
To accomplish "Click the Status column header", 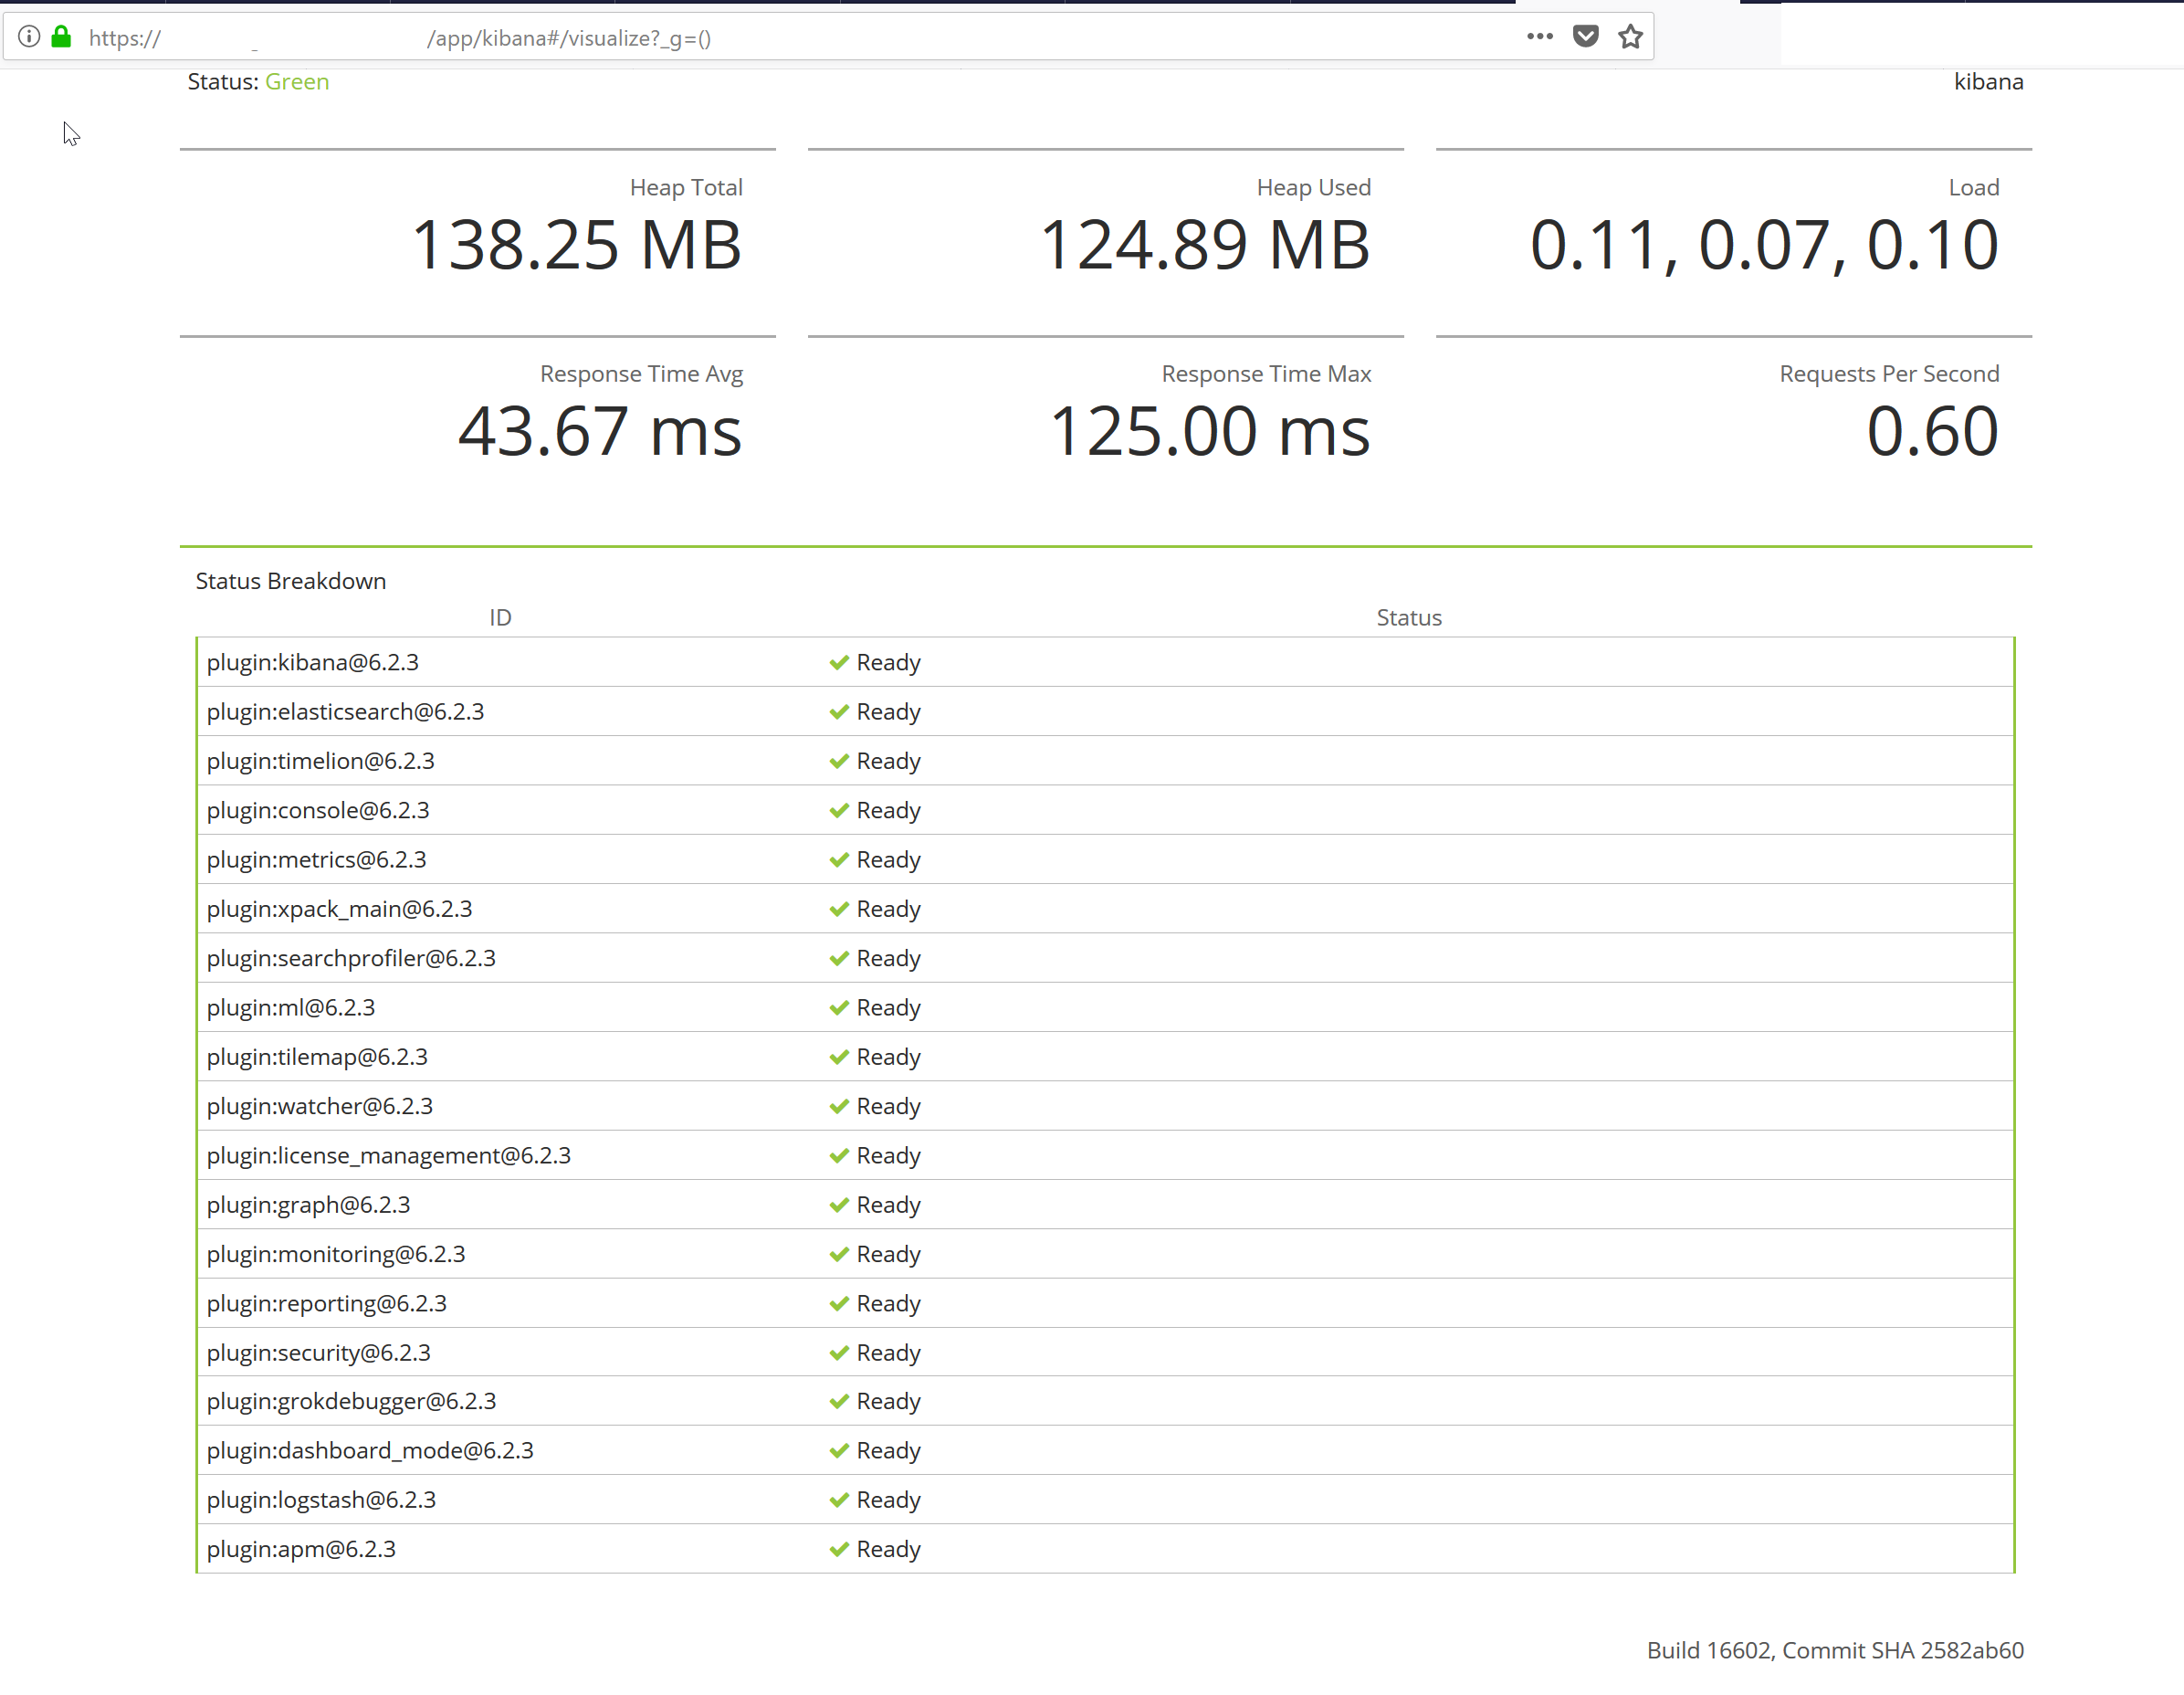I will 1408,617.
